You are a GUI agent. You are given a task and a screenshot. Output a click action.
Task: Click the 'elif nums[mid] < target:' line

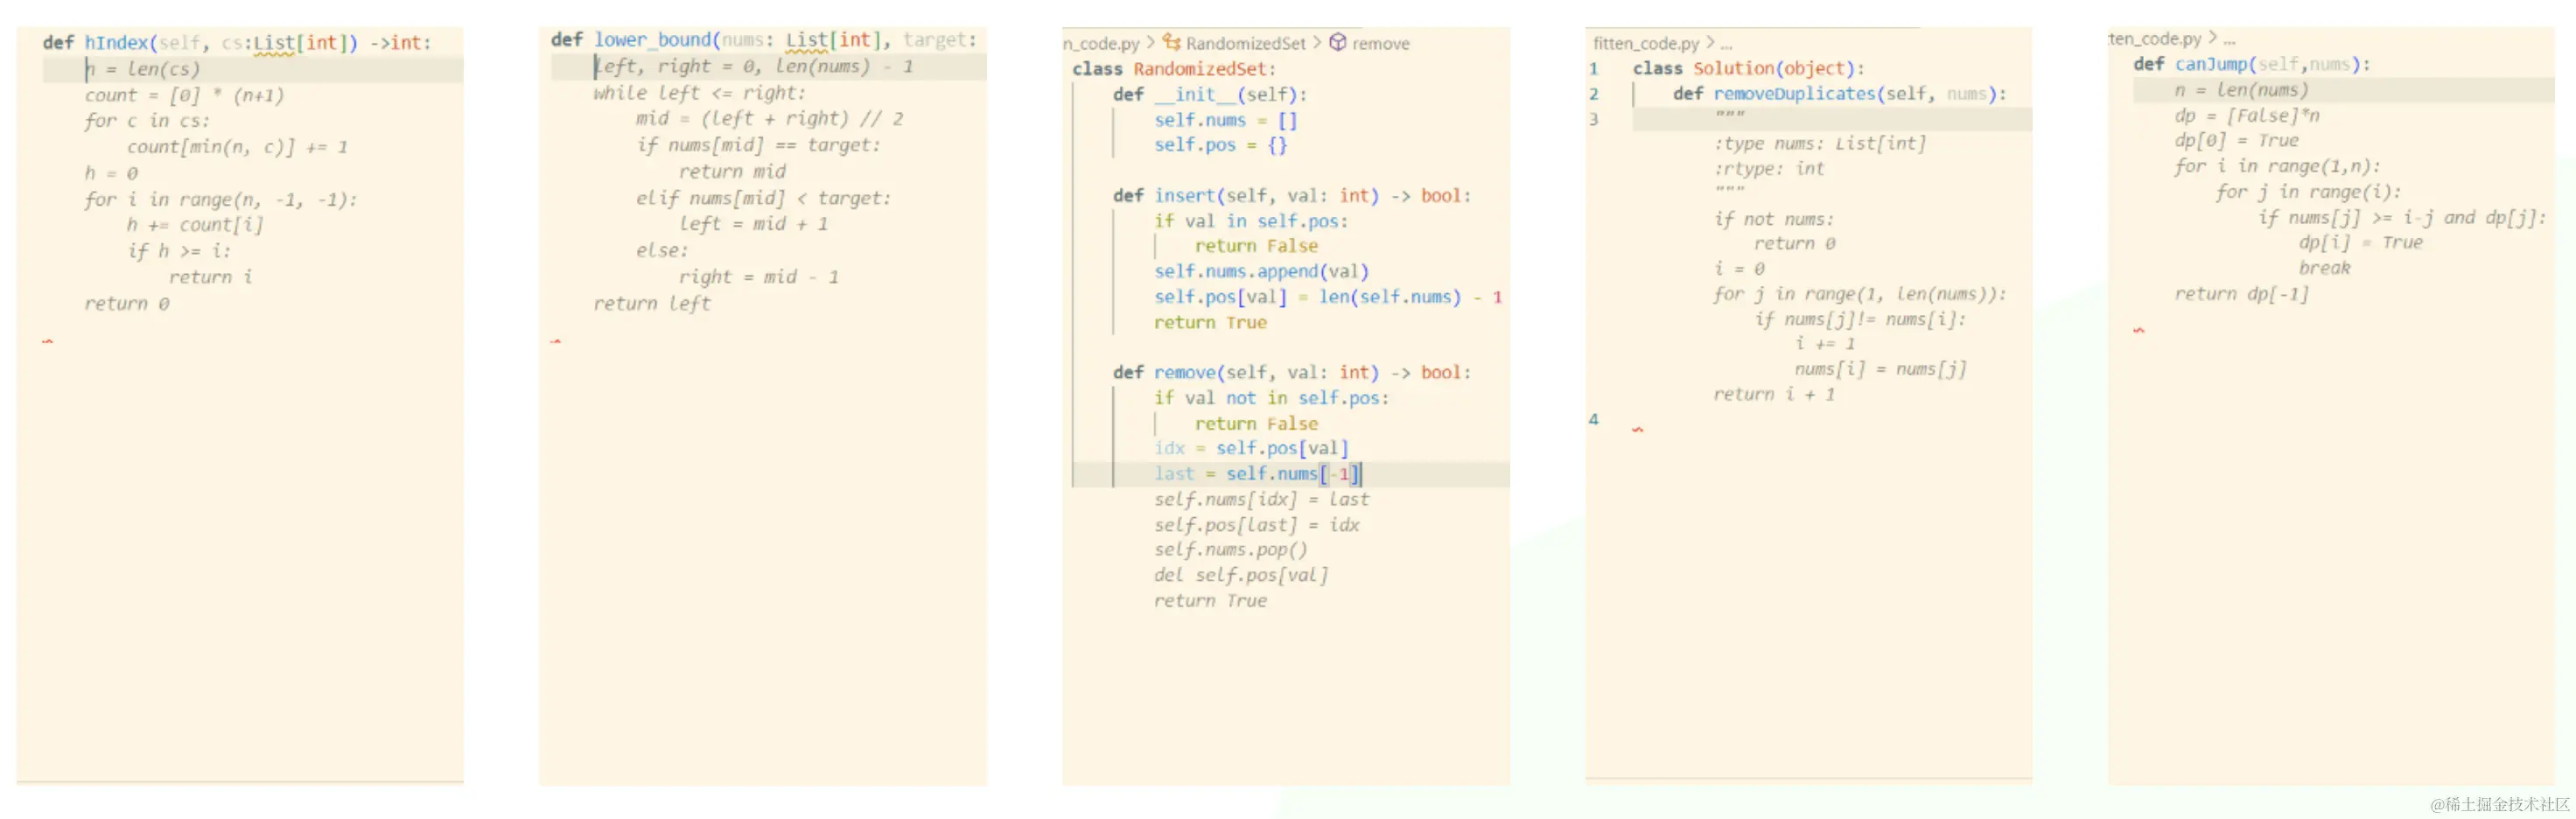763,198
